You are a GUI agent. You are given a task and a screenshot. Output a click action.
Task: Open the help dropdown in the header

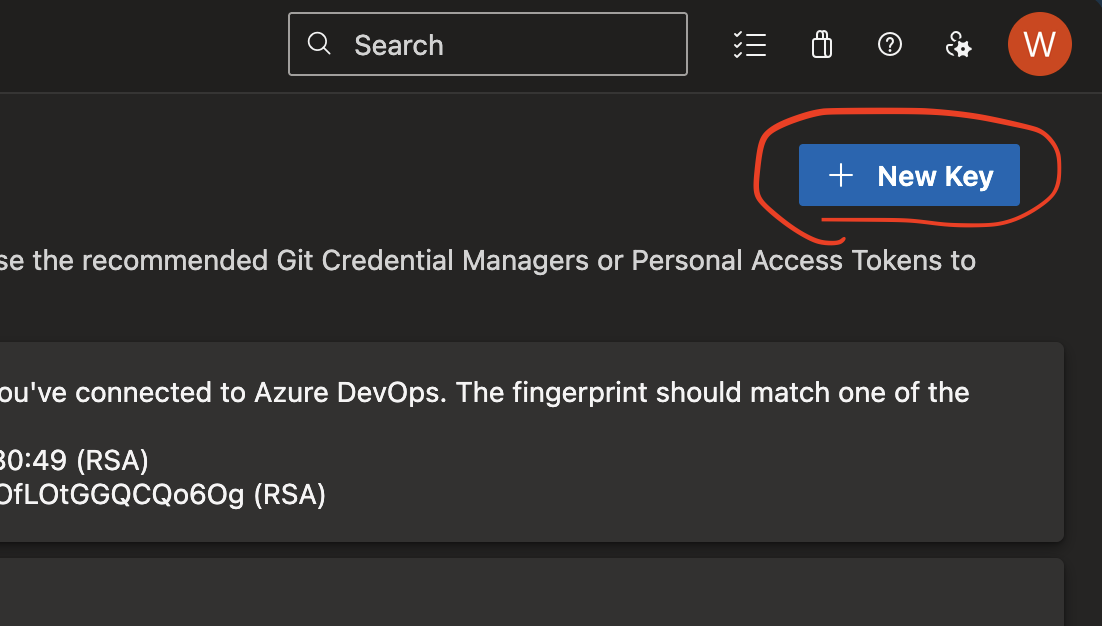click(889, 44)
